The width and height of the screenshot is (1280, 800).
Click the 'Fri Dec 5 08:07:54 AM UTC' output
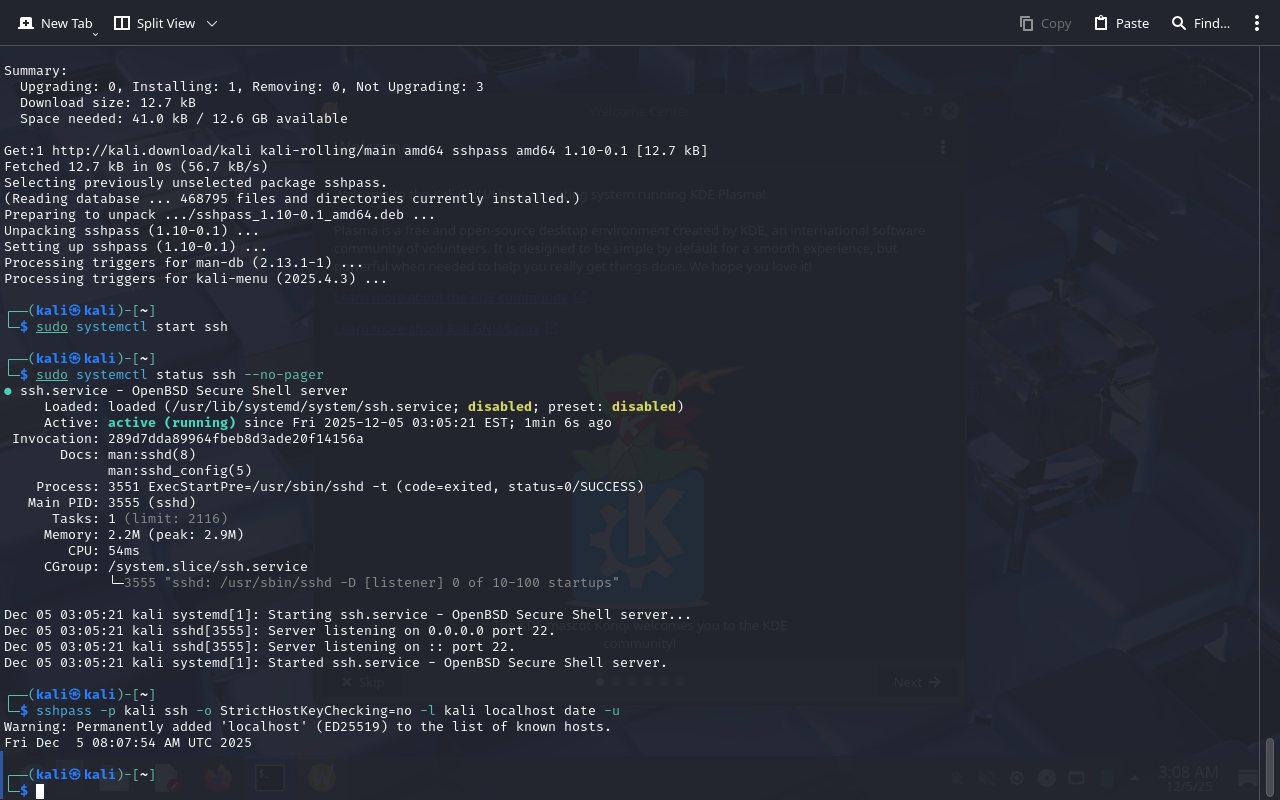[128, 743]
